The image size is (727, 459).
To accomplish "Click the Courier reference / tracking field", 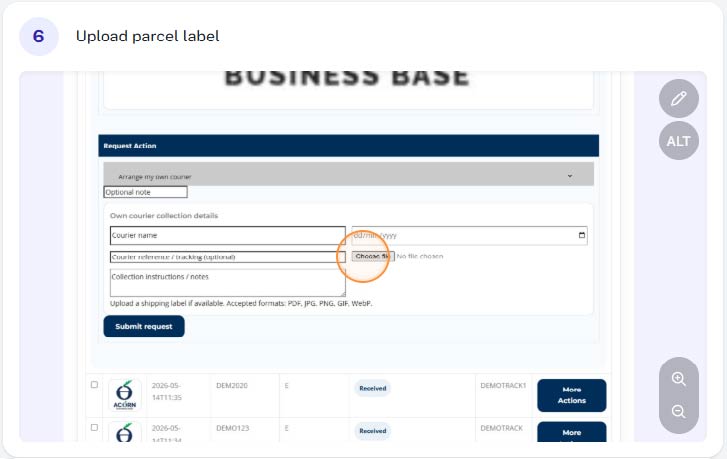I will click(228, 257).
